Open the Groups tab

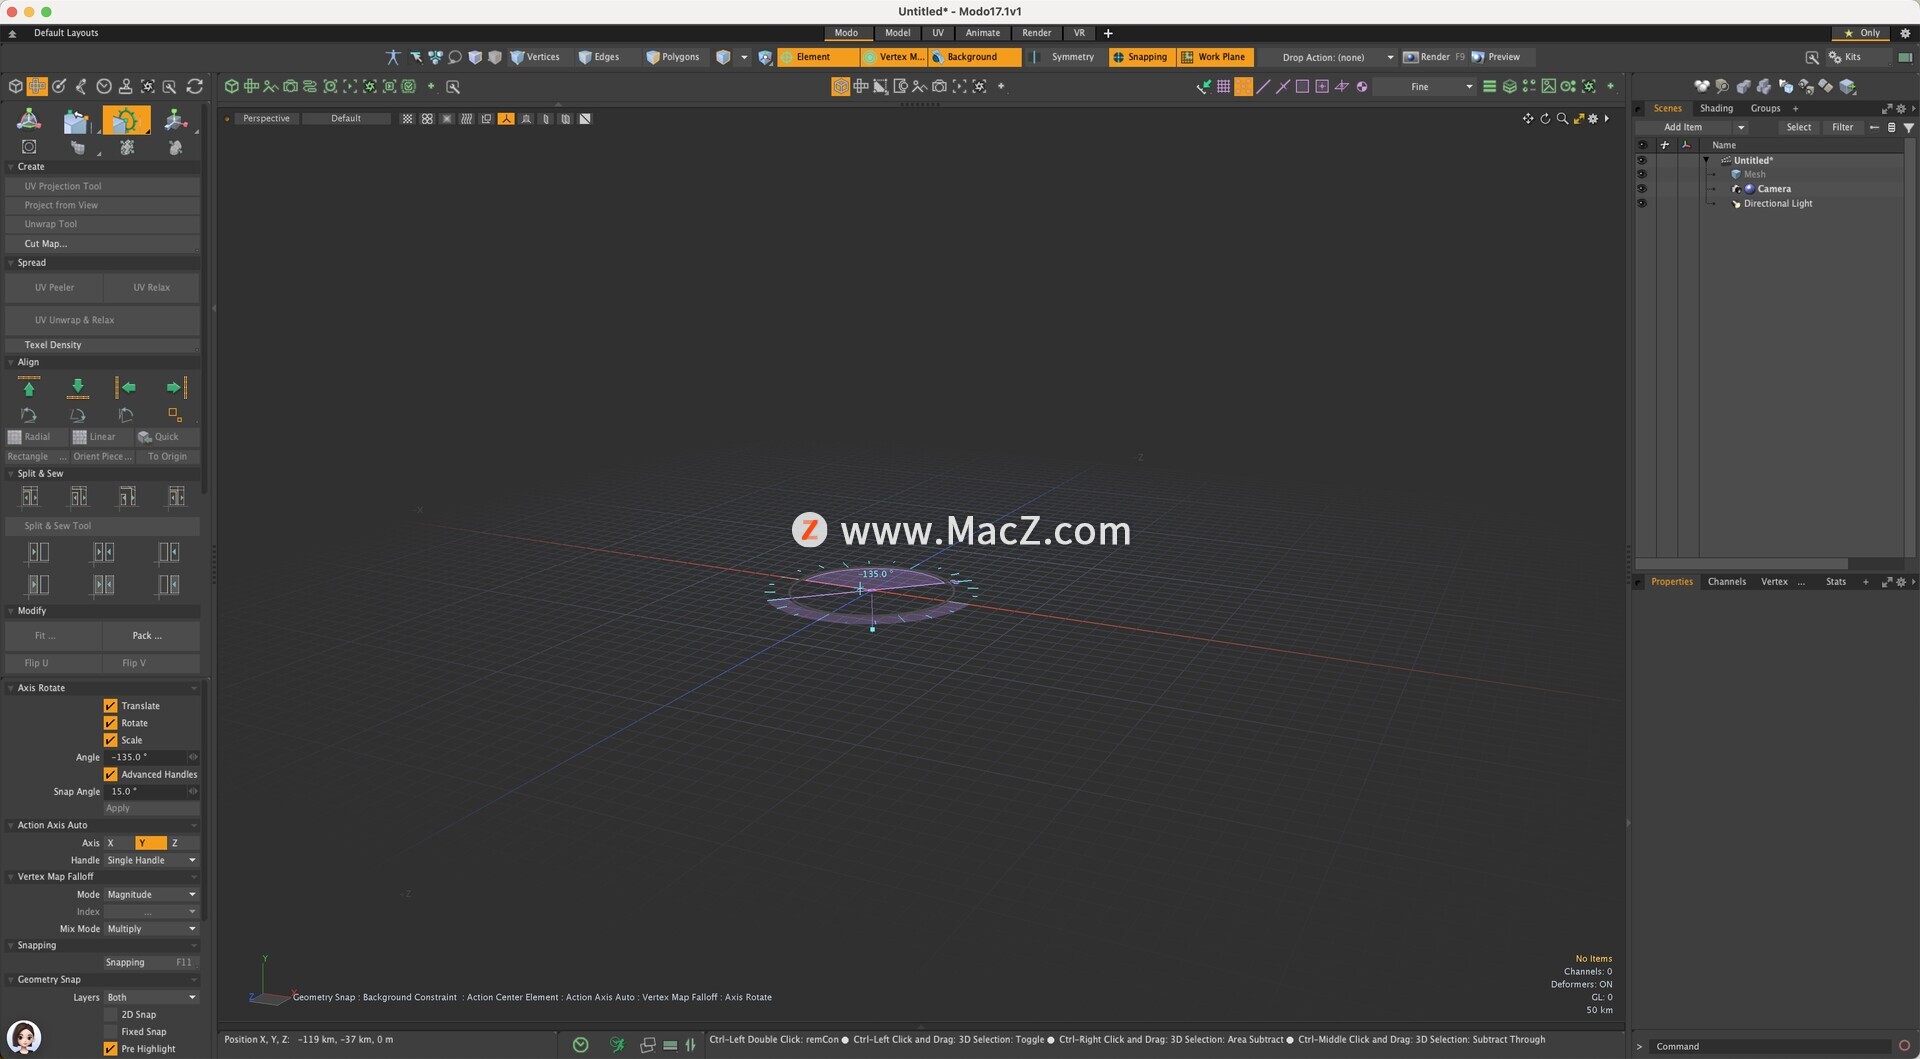click(1765, 108)
